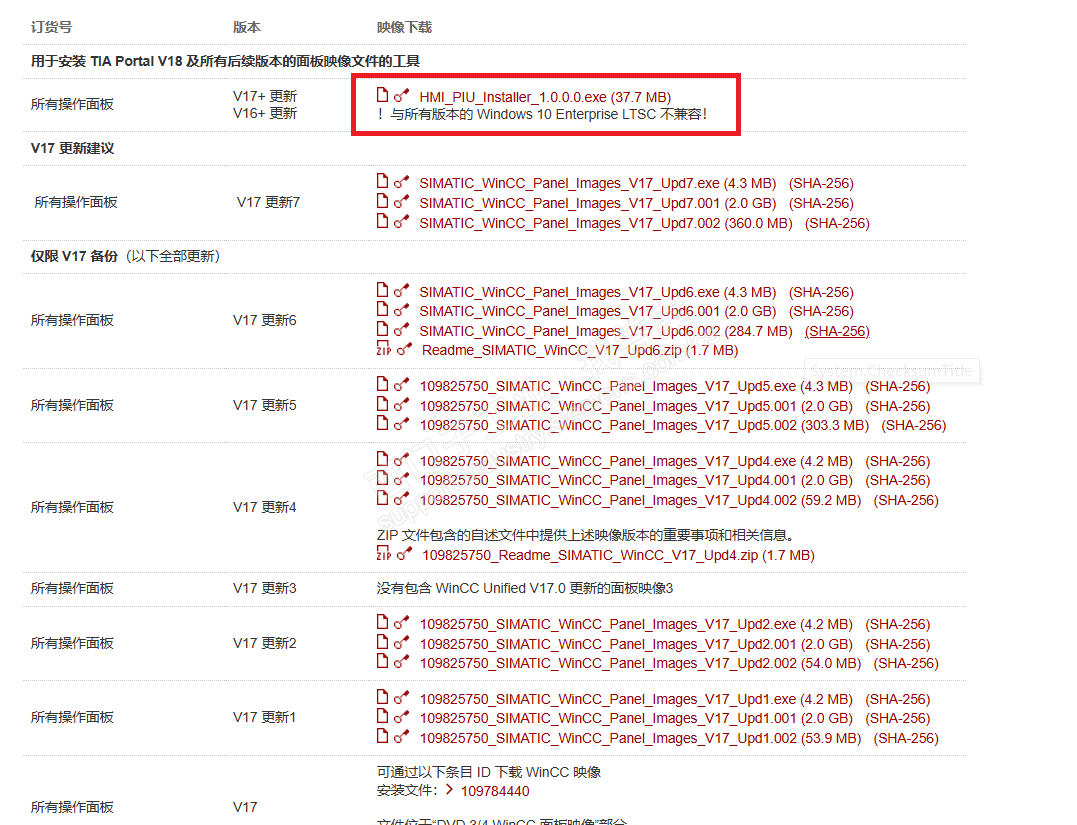
Task: Click ZIP icon for Readme V17_Upd6
Action: pyautogui.click(x=384, y=348)
